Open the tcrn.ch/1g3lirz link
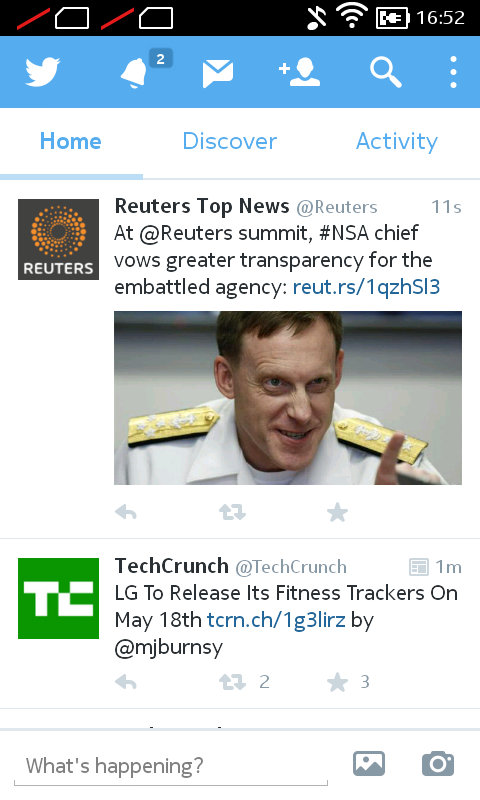The height and width of the screenshot is (800, 480). tap(276, 620)
